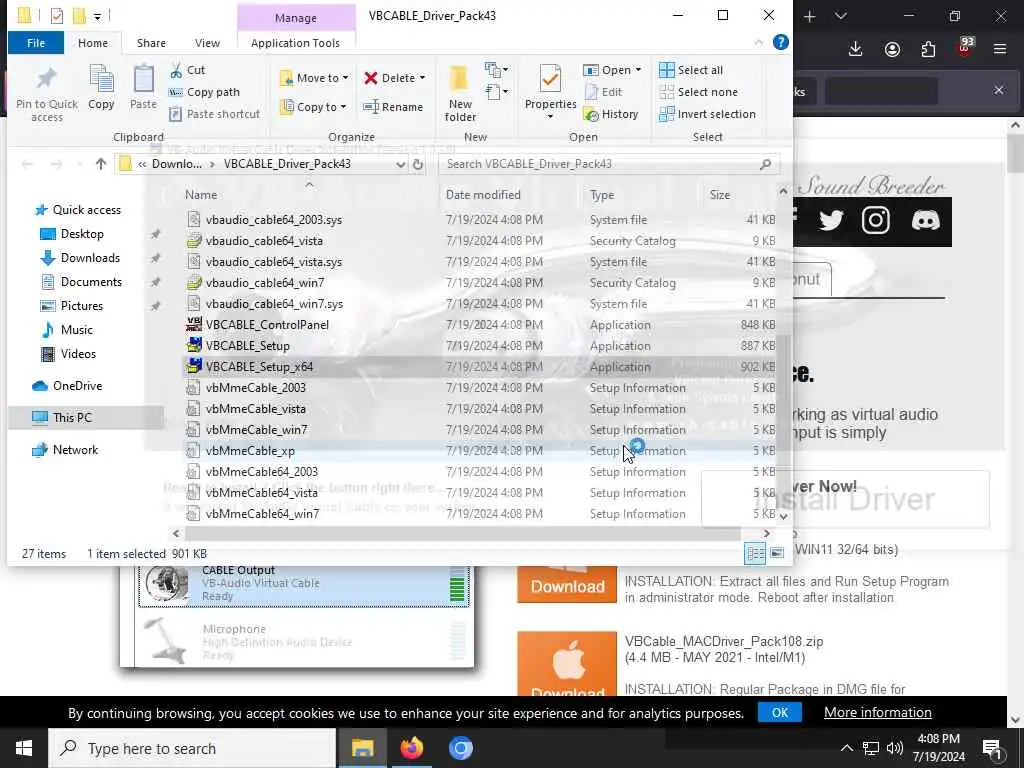Go up one folder level arrow
The height and width of the screenshot is (768, 1024).
pyautogui.click(x=101, y=164)
